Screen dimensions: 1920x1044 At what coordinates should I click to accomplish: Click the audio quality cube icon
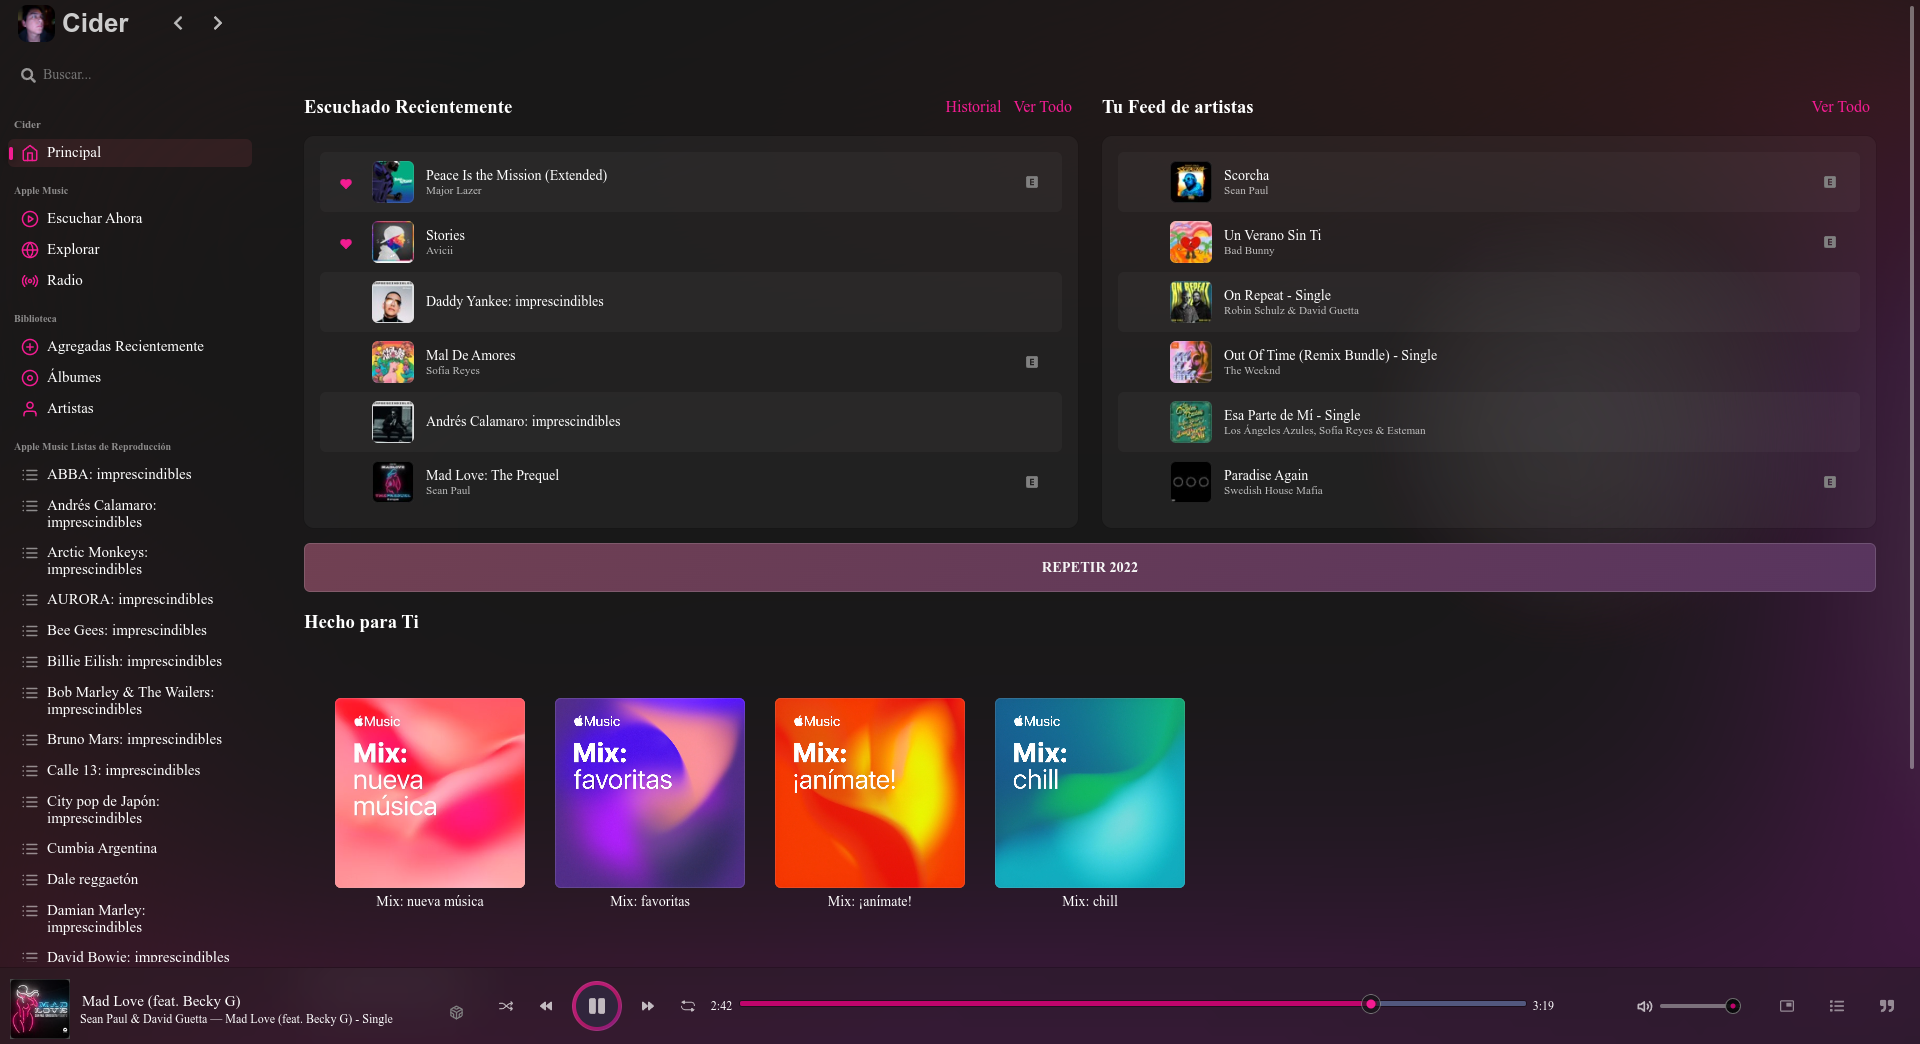tap(456, 1012)
